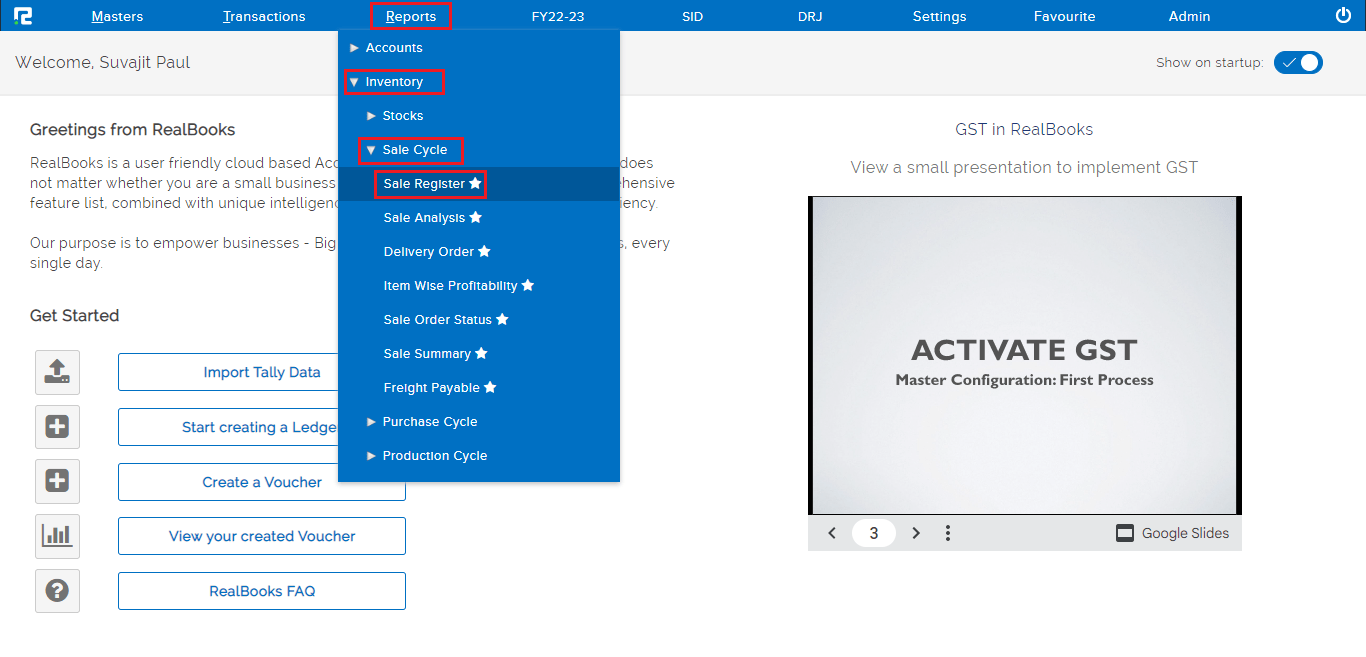Expand the Accounts submenu
The image size is (1366, 657).
pos(393,48)
